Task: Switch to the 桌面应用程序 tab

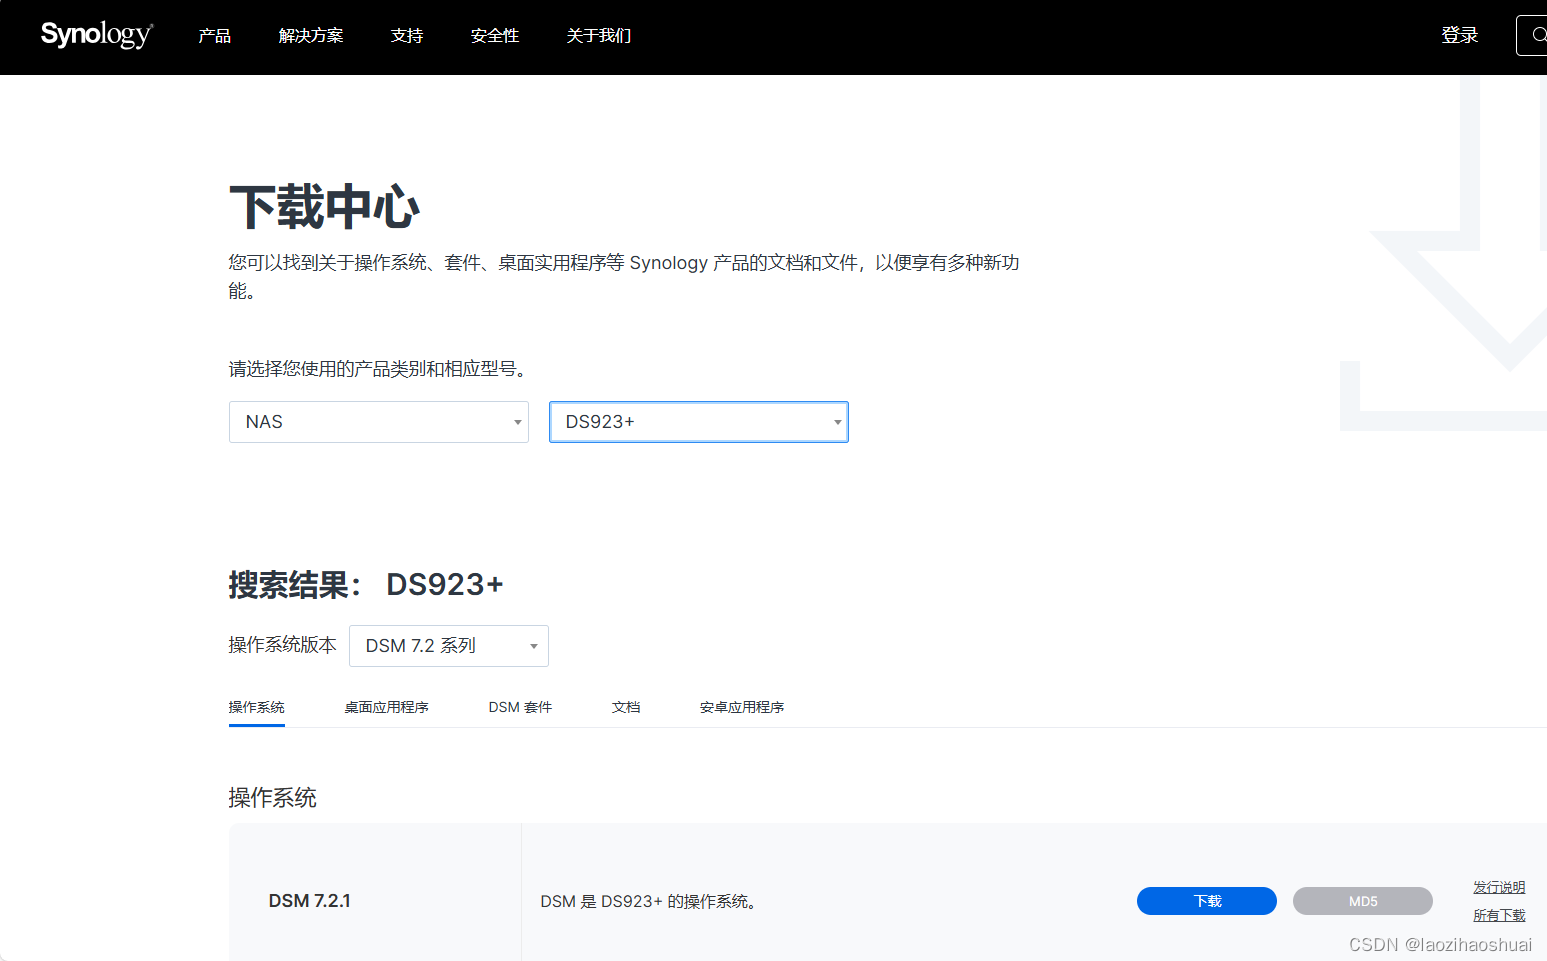Action: 386,707
